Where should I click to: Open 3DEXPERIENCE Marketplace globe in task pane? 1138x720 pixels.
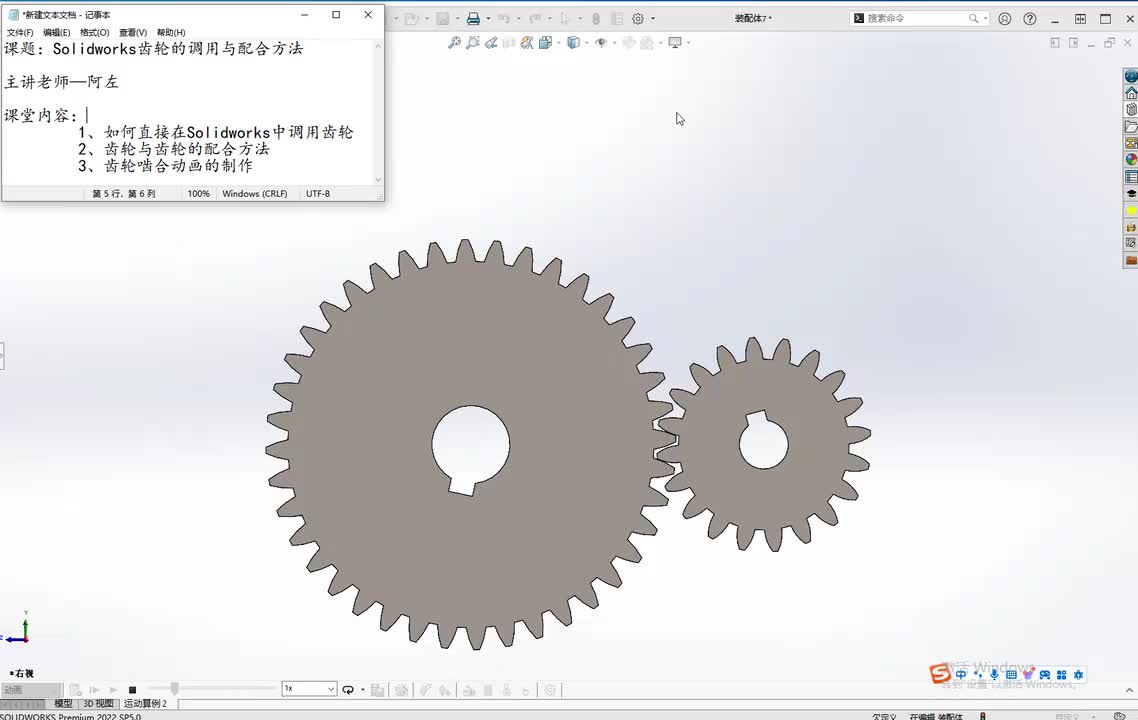point(1131,76)
